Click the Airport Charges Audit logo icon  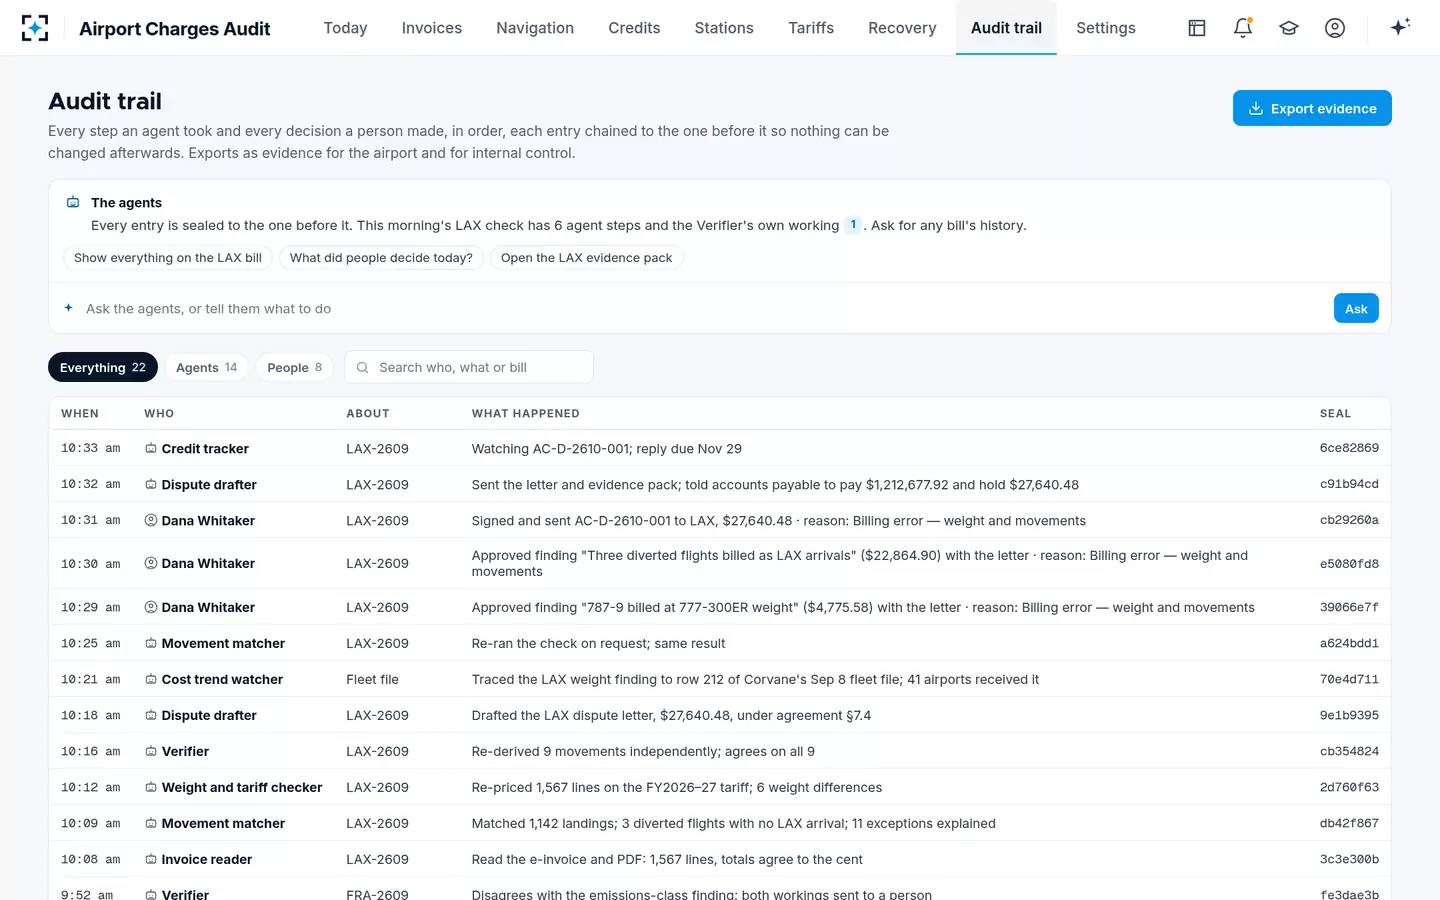[35, 28]
